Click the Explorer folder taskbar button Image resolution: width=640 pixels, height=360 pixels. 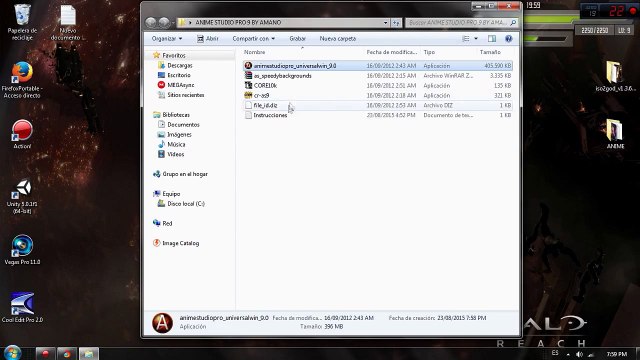(89, 353)
